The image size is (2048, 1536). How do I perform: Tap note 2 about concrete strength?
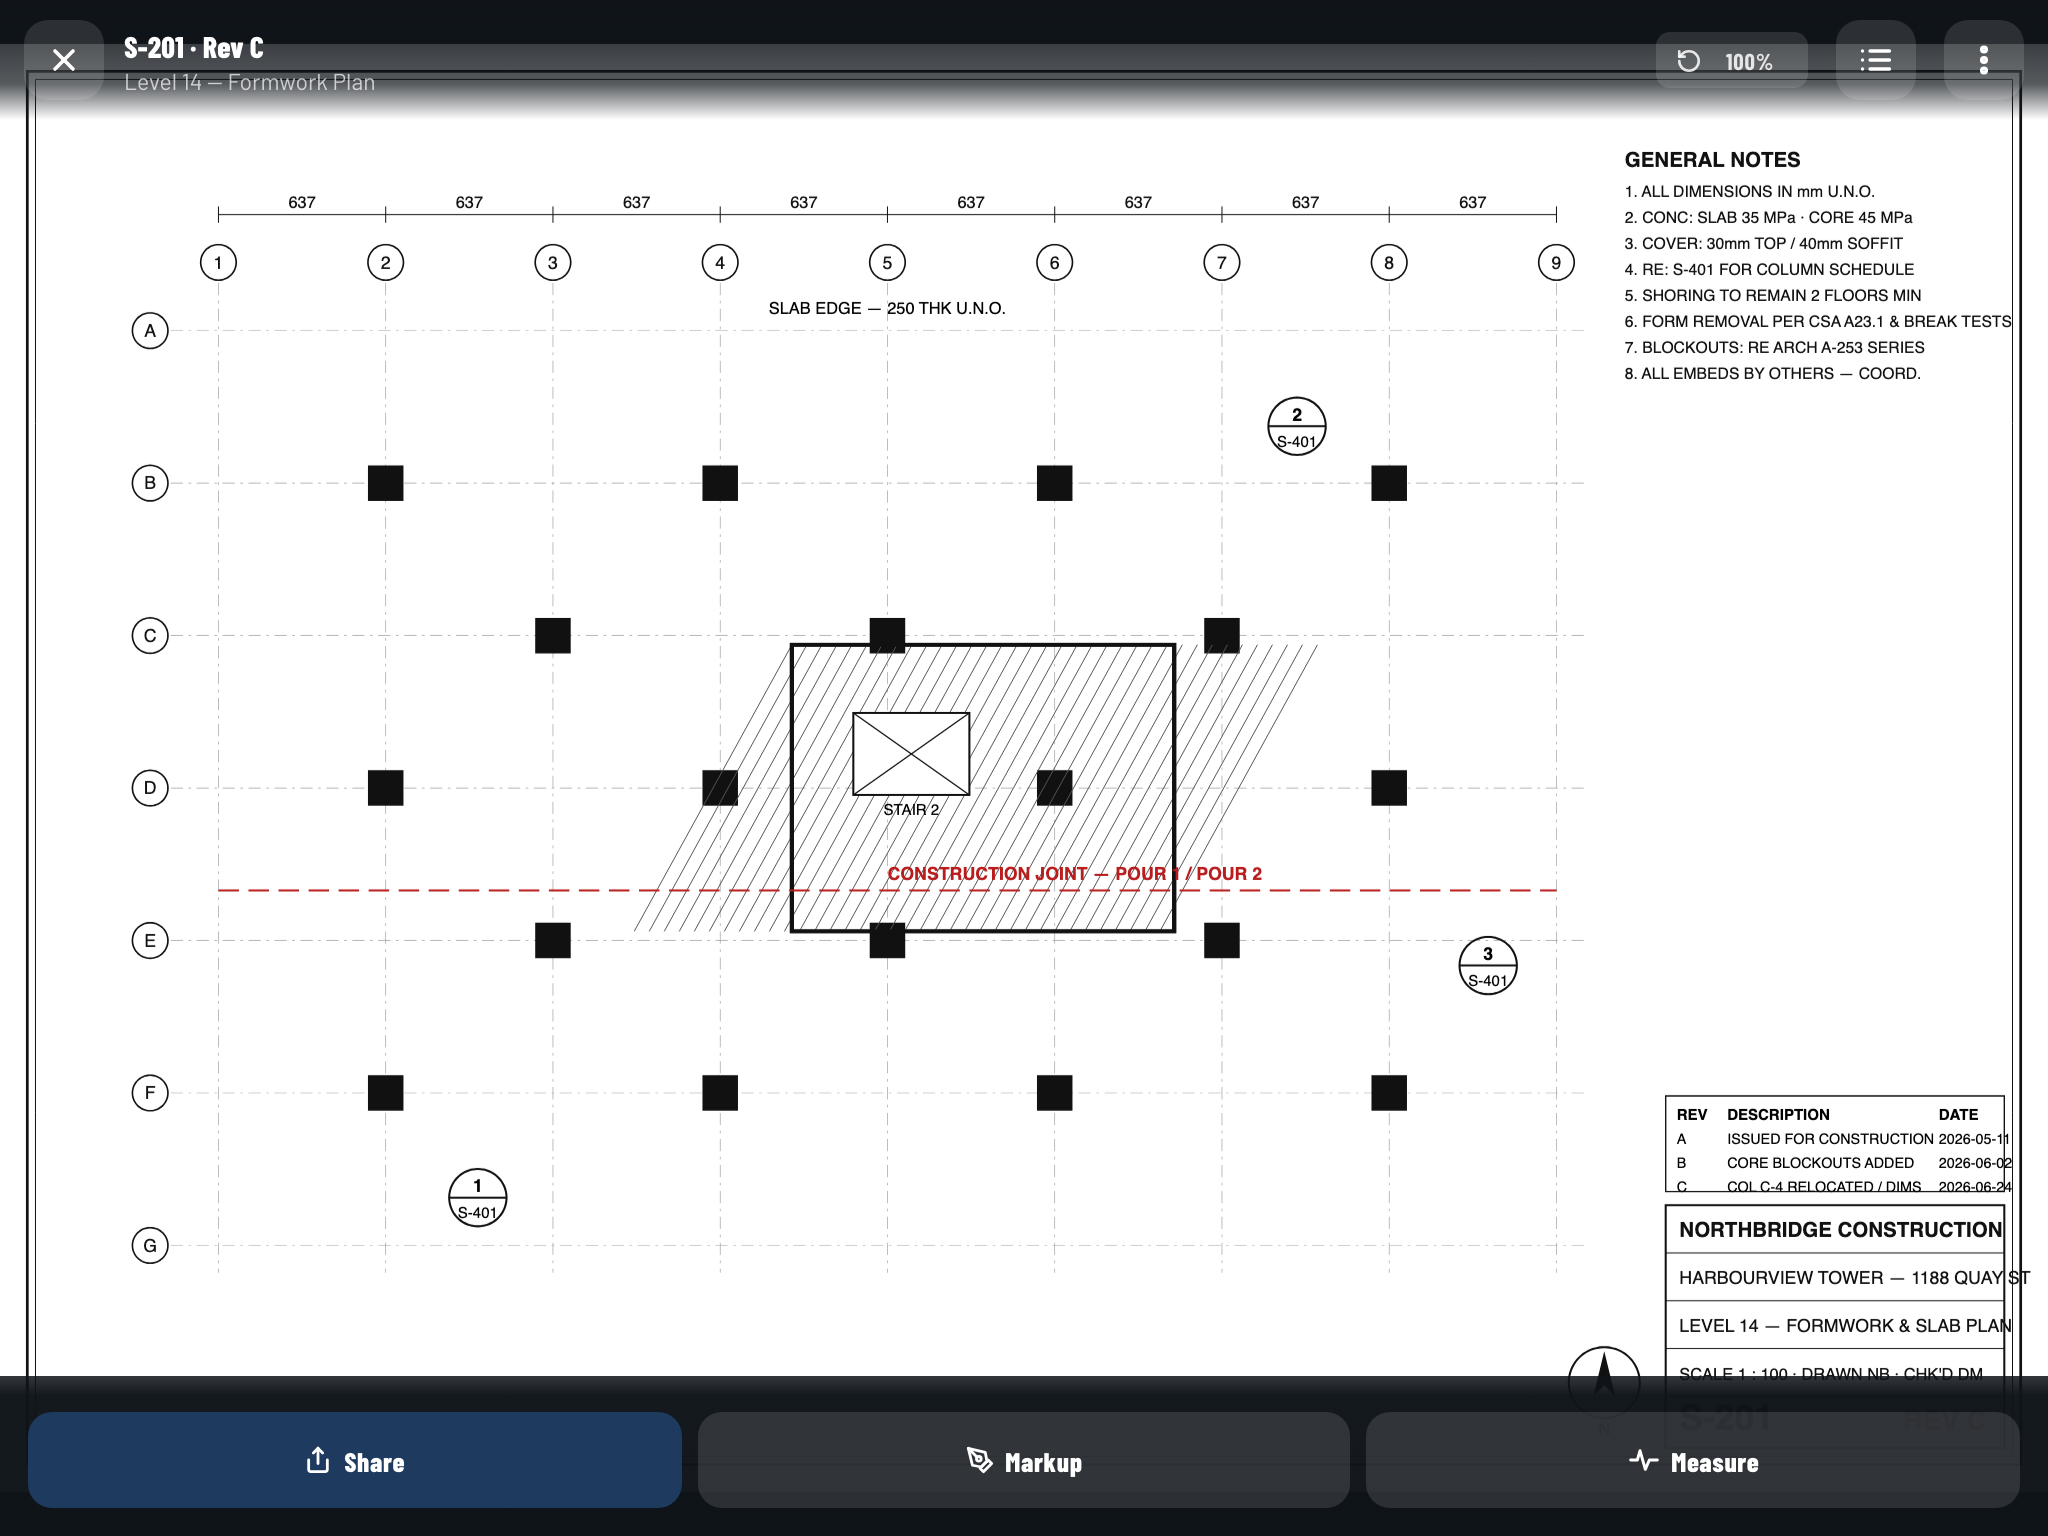click(x=1768, y=218)
